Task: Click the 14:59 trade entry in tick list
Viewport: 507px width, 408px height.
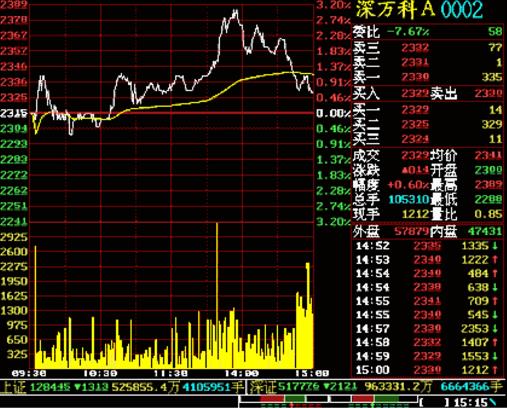Action: click(x=427, y=356)
